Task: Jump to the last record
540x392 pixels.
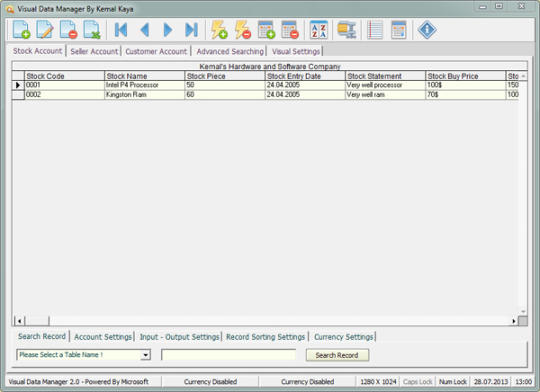Action: (x=191, y=30)
